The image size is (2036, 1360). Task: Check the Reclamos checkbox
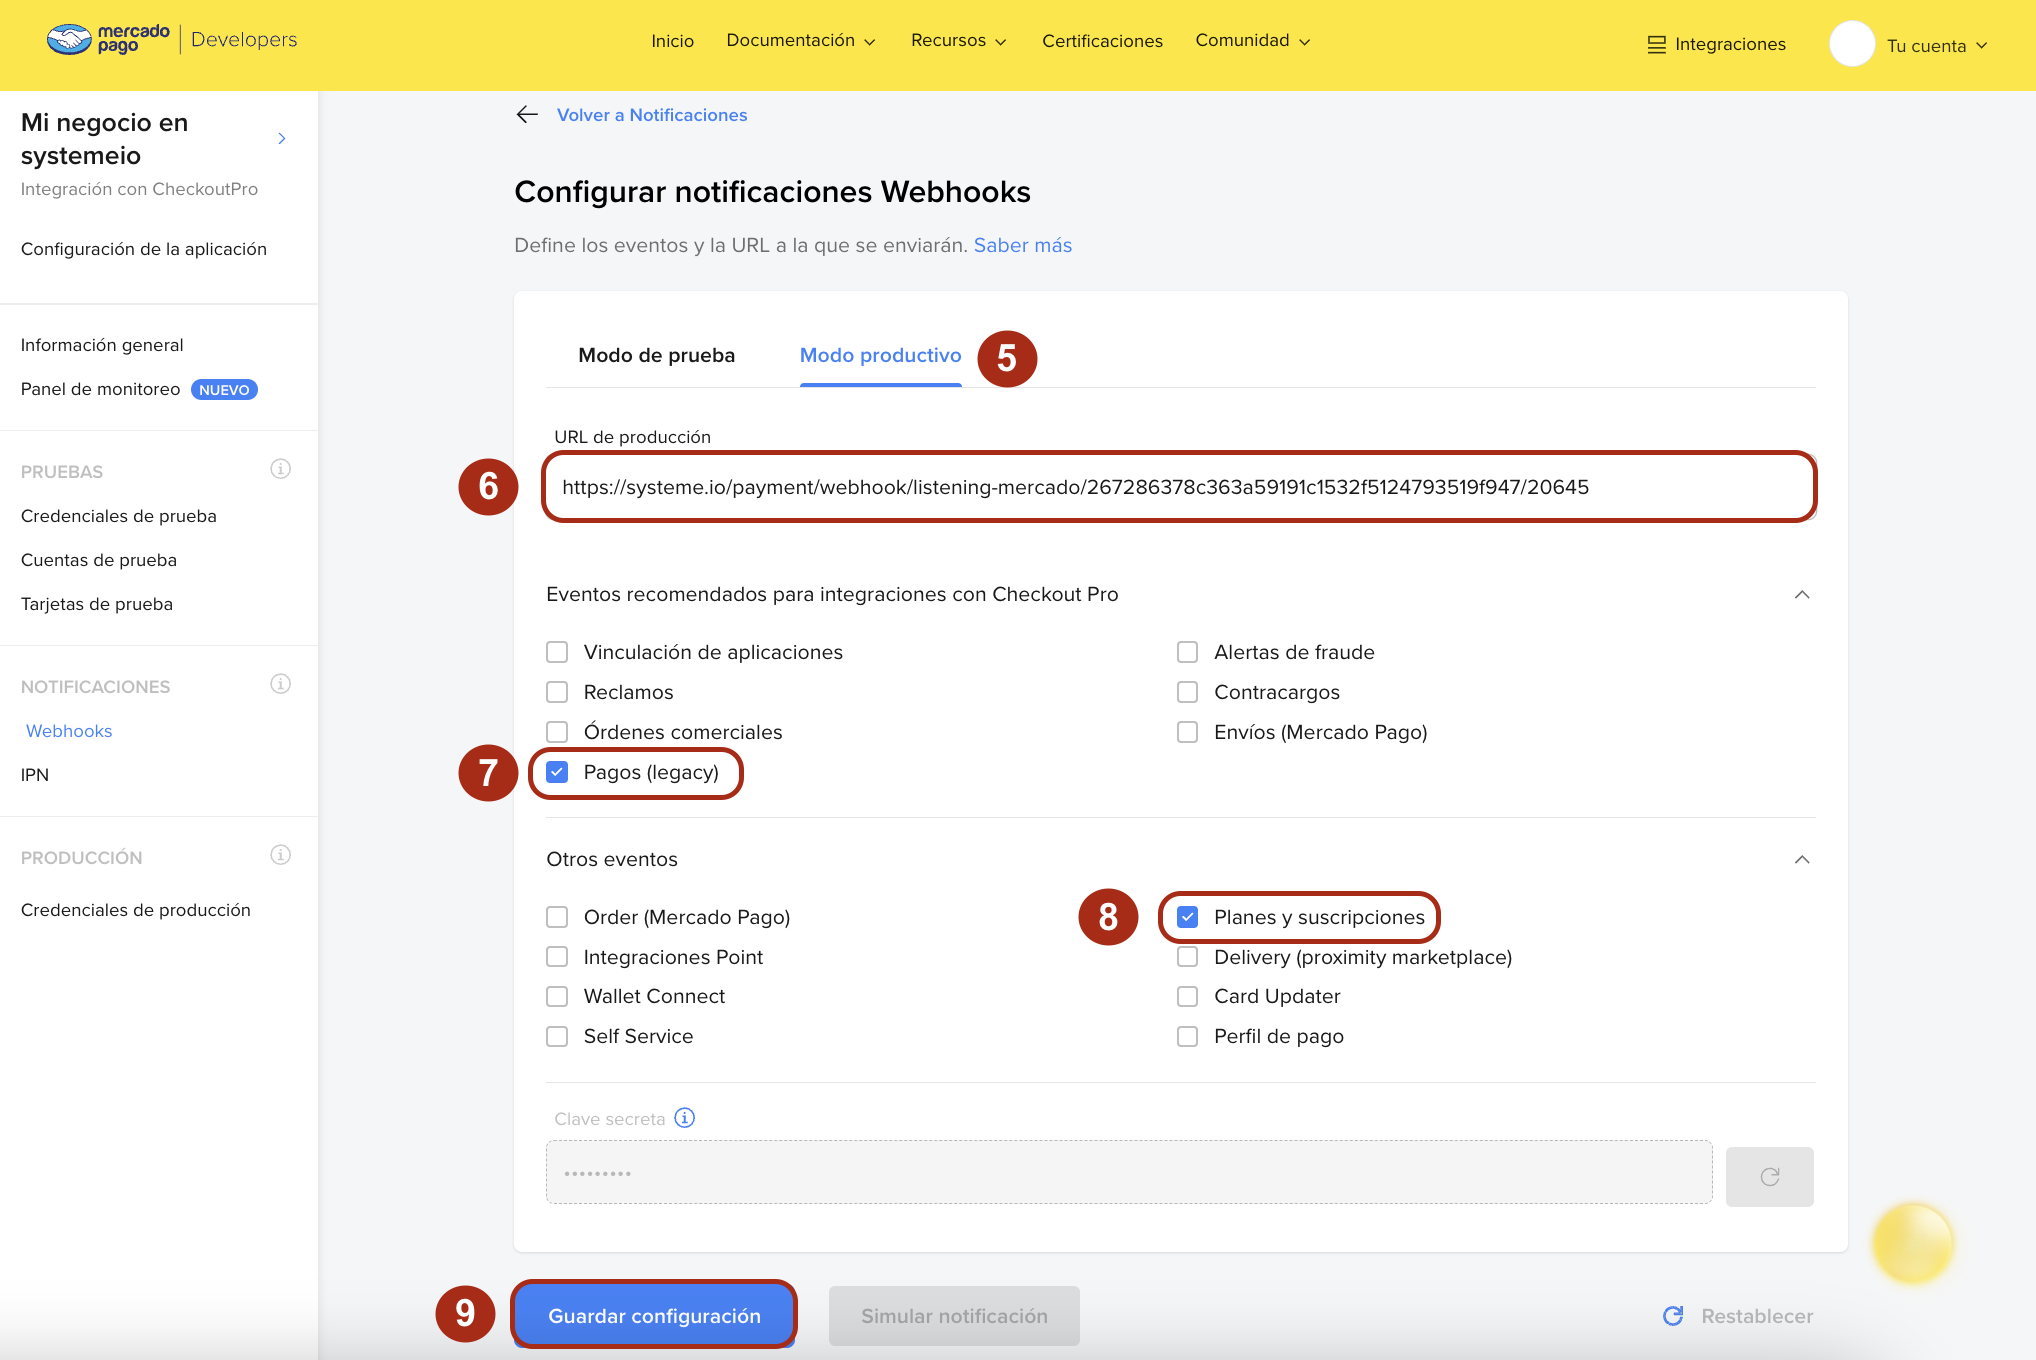point(557,692)
